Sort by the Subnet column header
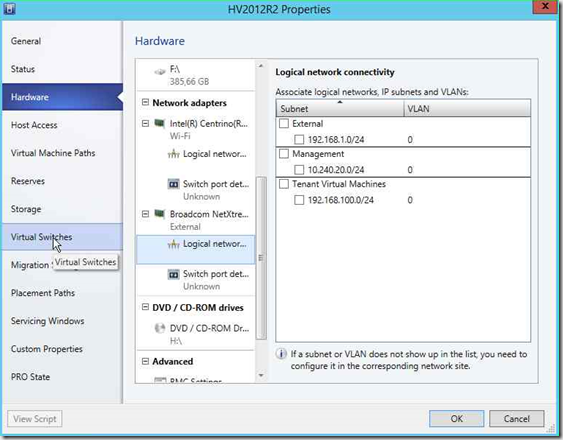 click(340, 108)
